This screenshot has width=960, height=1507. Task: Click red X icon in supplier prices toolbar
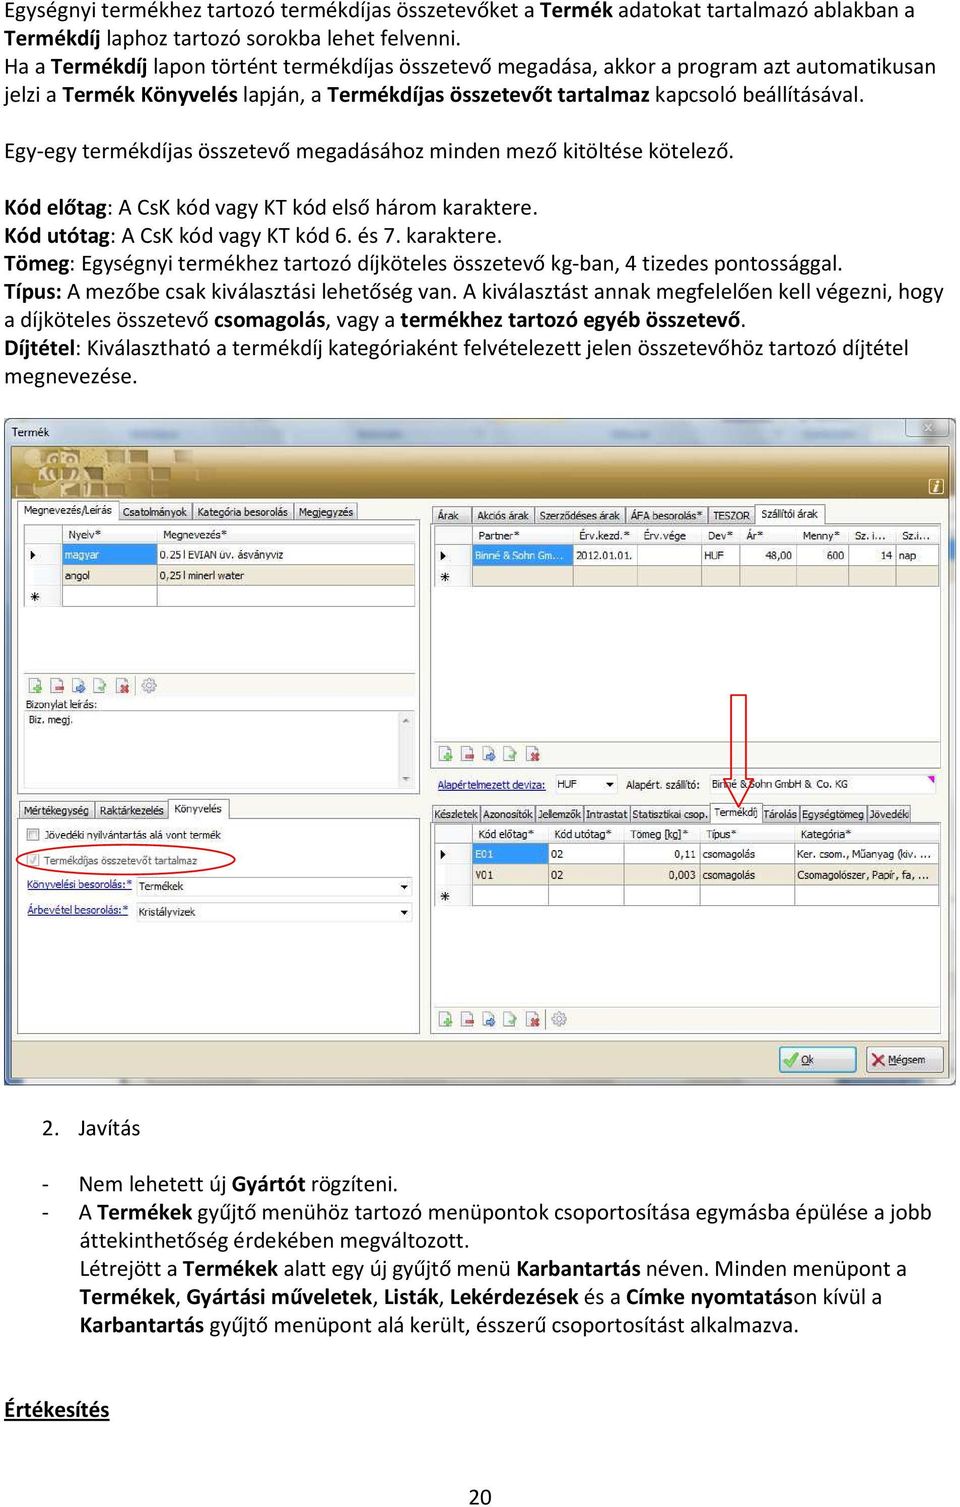(x=533, y=754)
